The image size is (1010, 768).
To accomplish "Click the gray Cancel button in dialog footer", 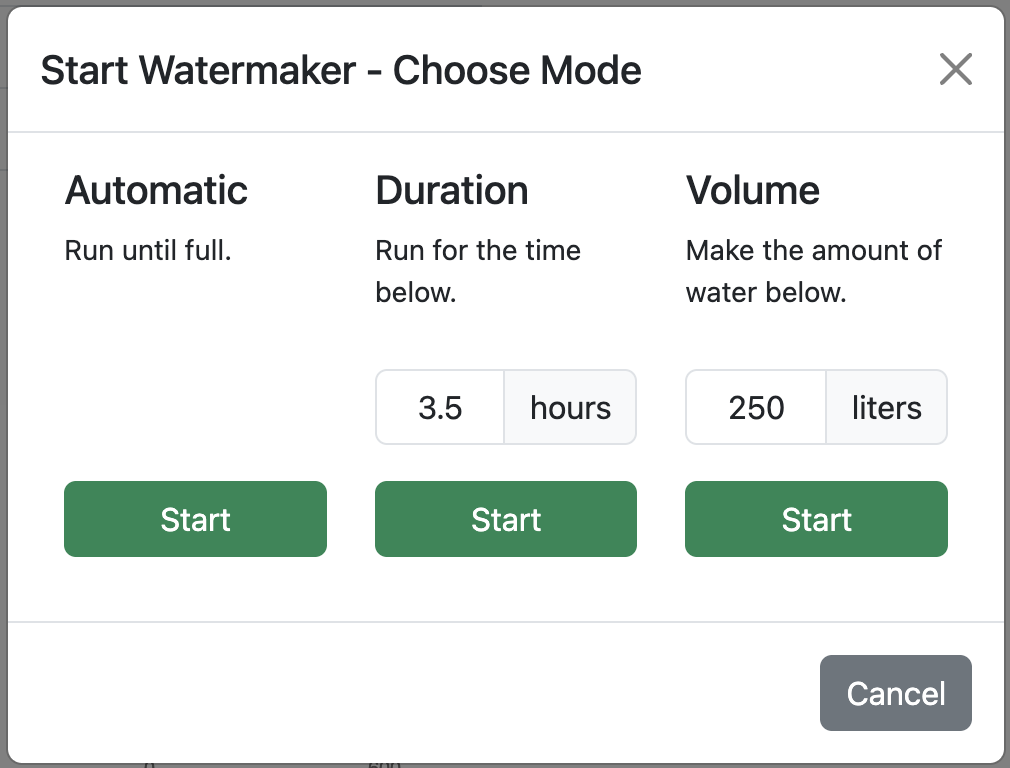I will (895, 693).
